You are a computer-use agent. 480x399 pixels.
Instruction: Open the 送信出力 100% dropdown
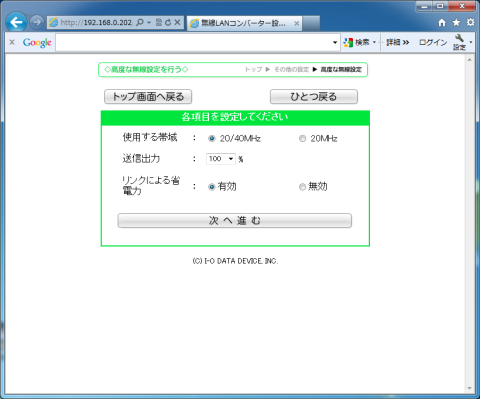tap(221, 159)
